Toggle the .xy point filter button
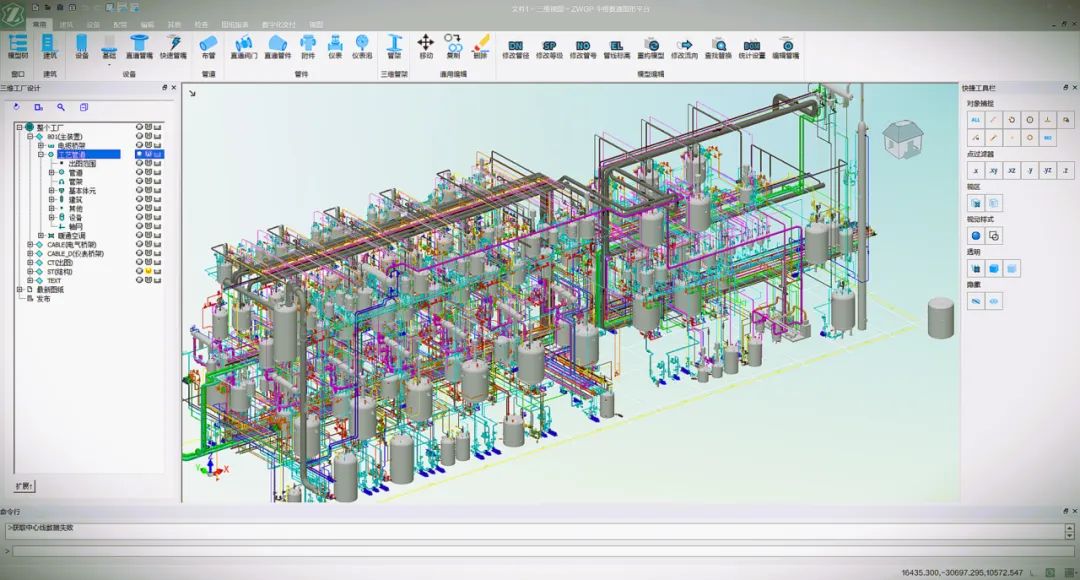The height and width of the screenshot is (580, 1080). [x=994, y=170]
